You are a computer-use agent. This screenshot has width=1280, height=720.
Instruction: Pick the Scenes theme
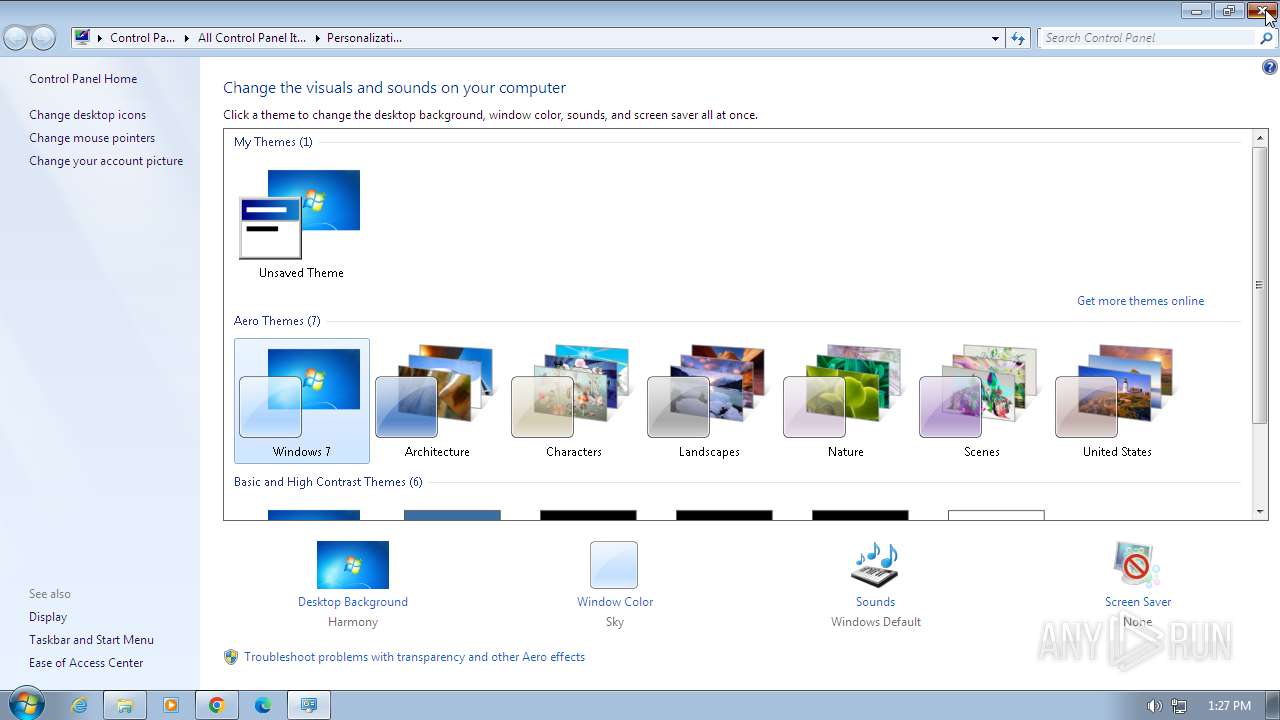click(x=981, y=401)
